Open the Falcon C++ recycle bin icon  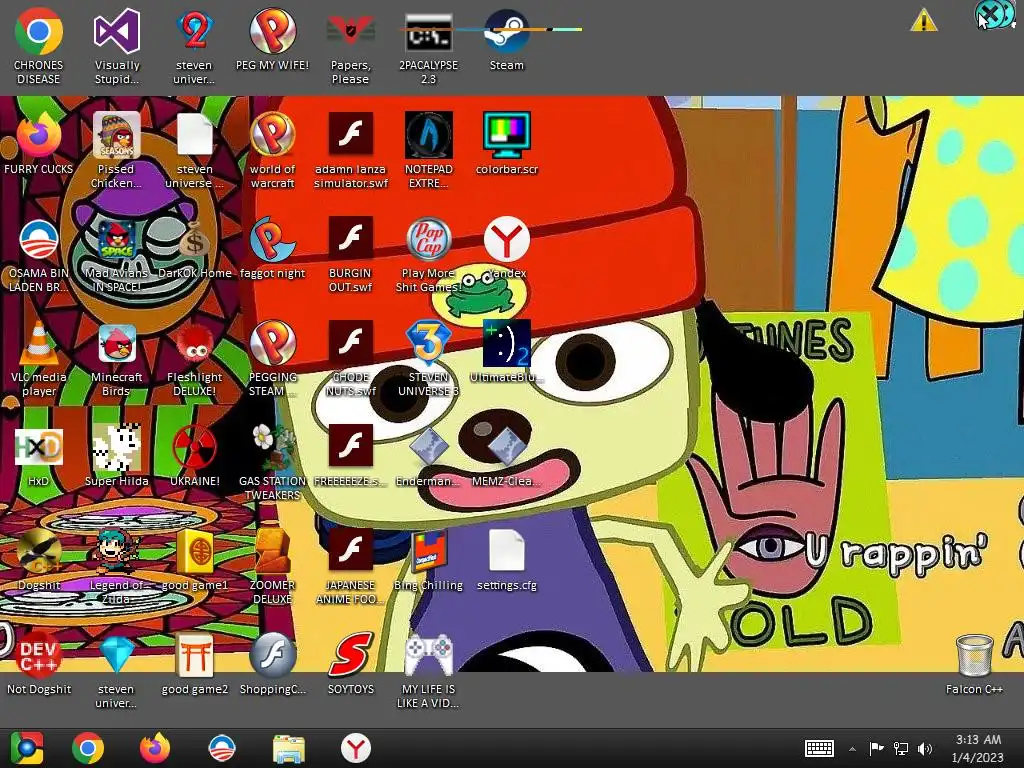tap(974, 654)
